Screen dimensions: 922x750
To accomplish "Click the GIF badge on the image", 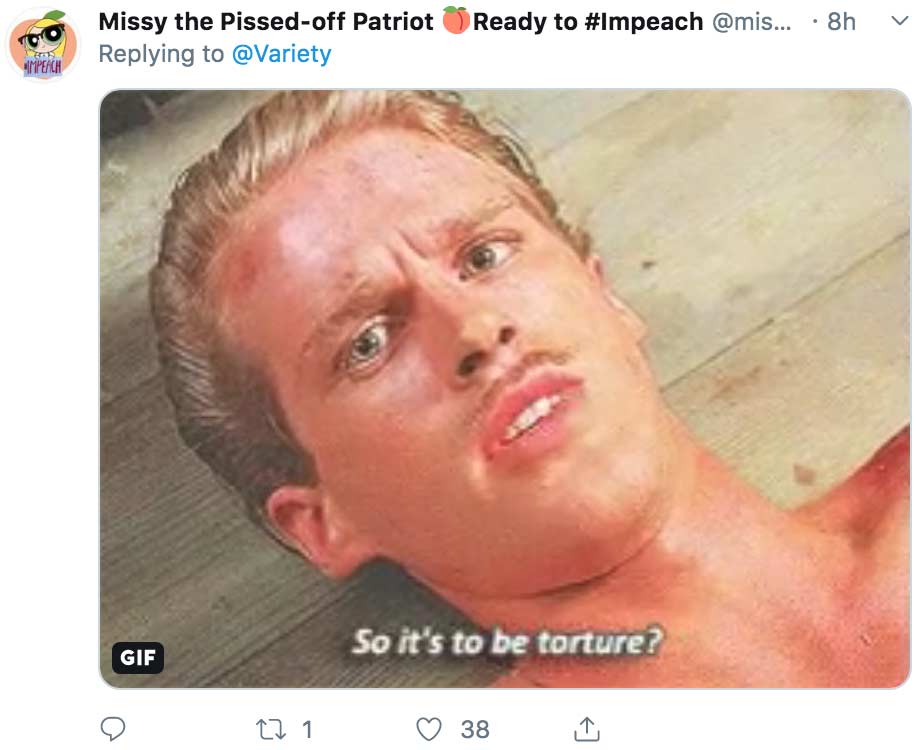I will pos(137,658).
